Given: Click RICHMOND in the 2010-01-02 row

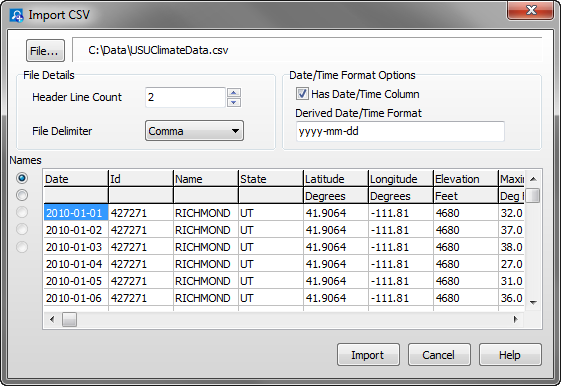Looking at the screenshot, I should 206,230.
